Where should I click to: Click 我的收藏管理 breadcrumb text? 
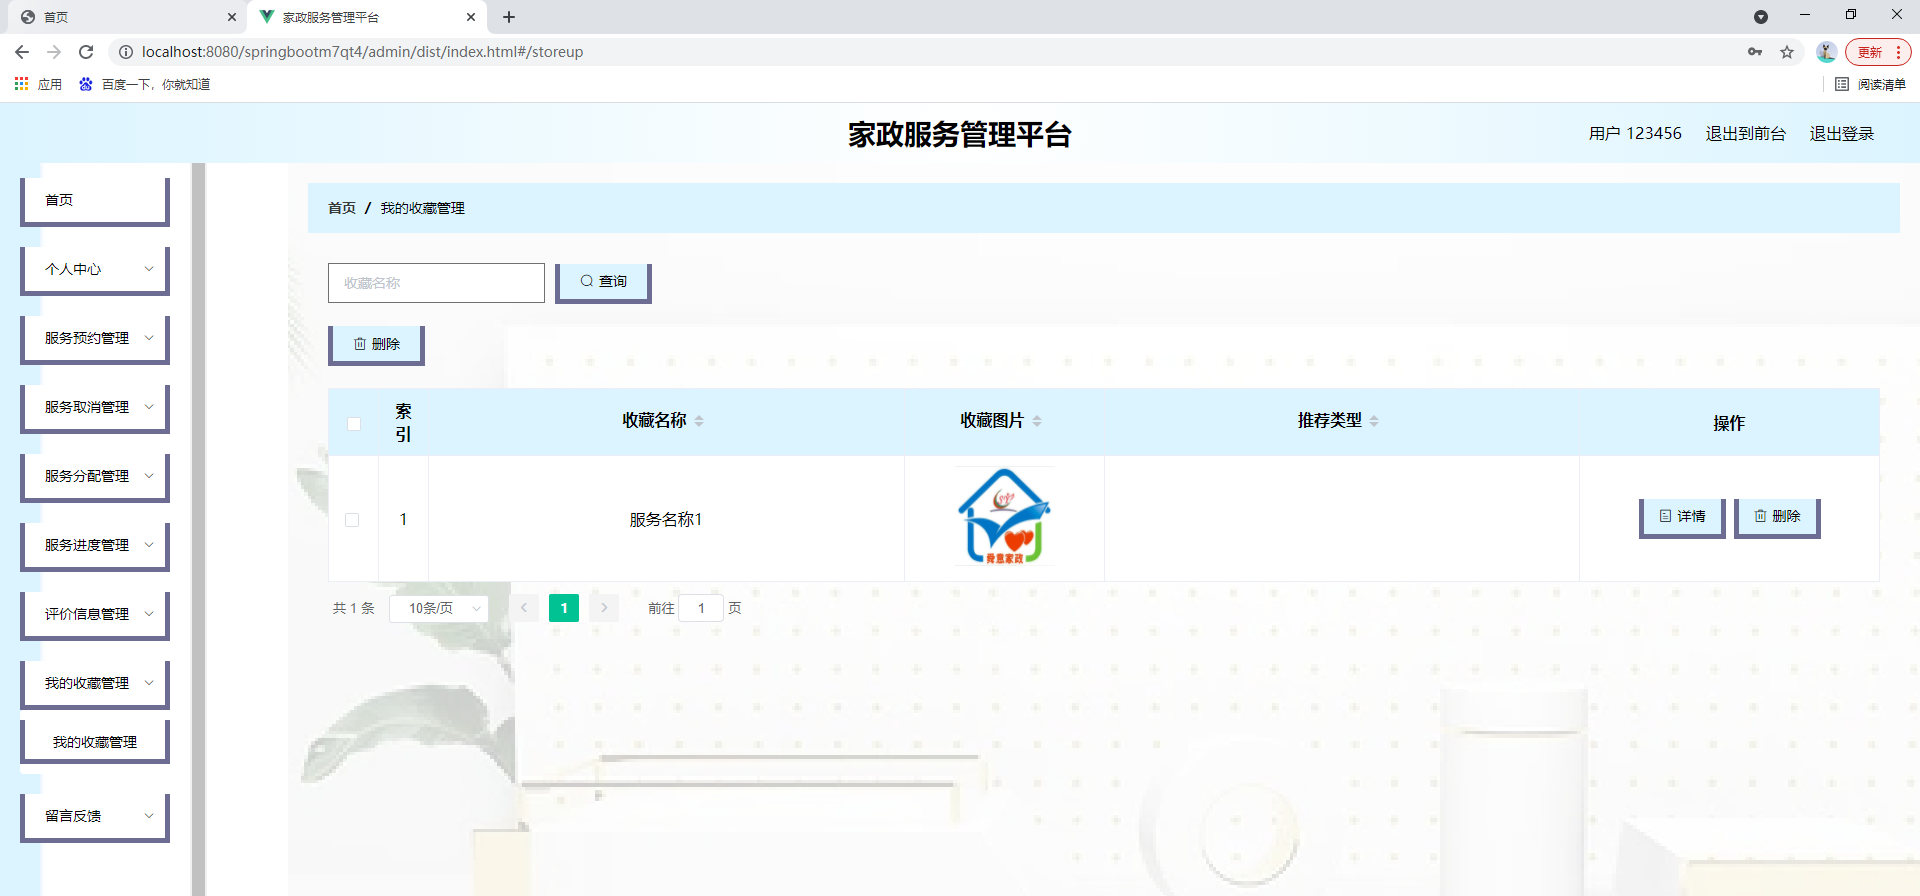point(422,208)
